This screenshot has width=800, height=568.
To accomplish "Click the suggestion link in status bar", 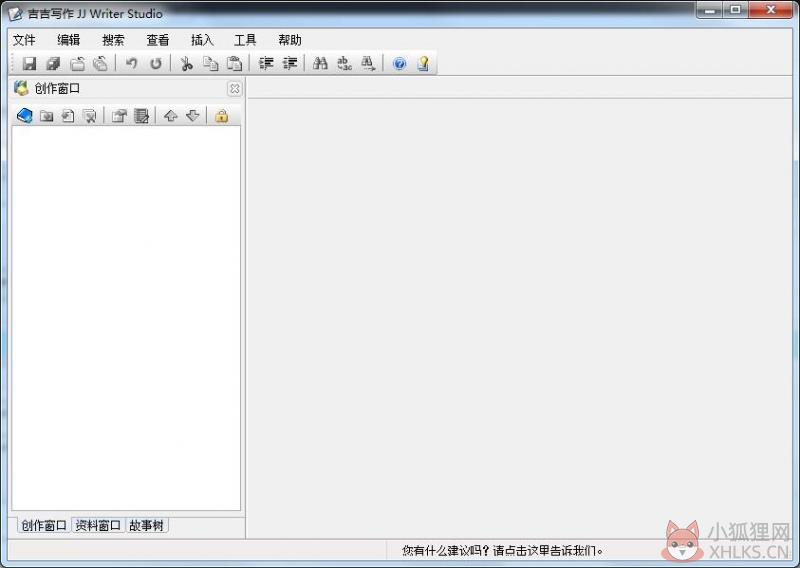I will (x=503, y=551).
